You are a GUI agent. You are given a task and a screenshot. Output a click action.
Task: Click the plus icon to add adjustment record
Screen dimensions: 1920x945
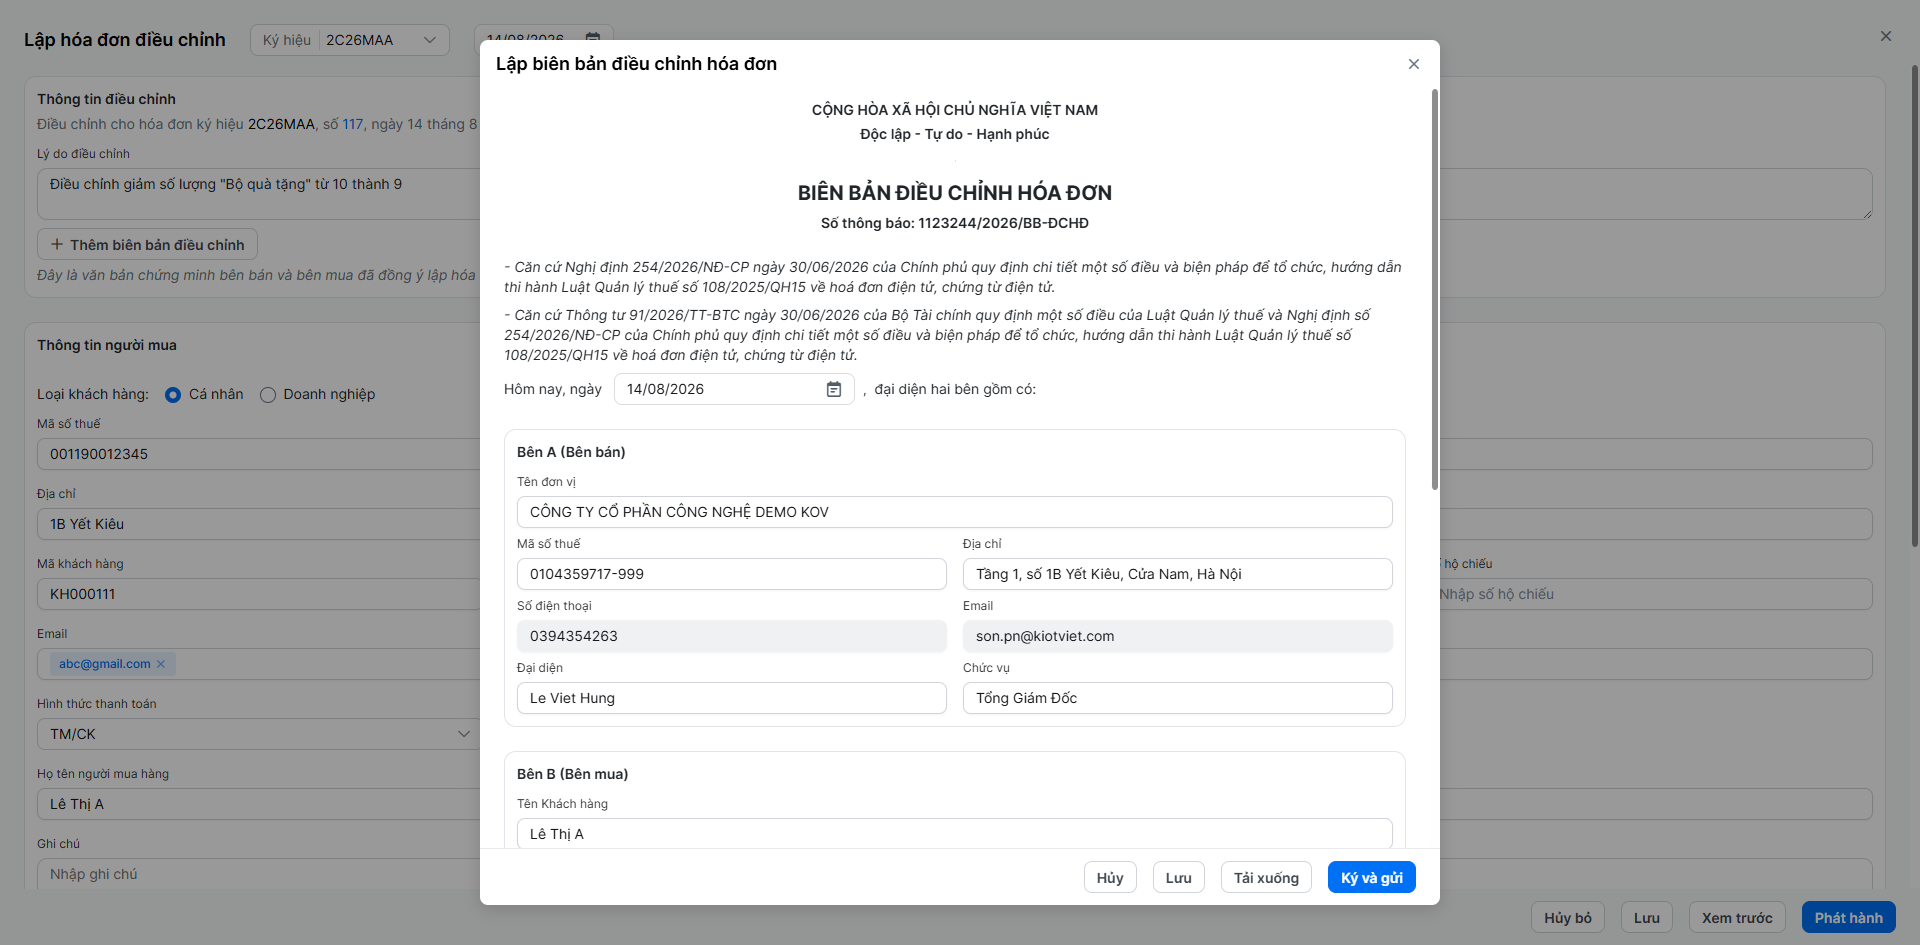pyautogui.click(x=57, y=245)
